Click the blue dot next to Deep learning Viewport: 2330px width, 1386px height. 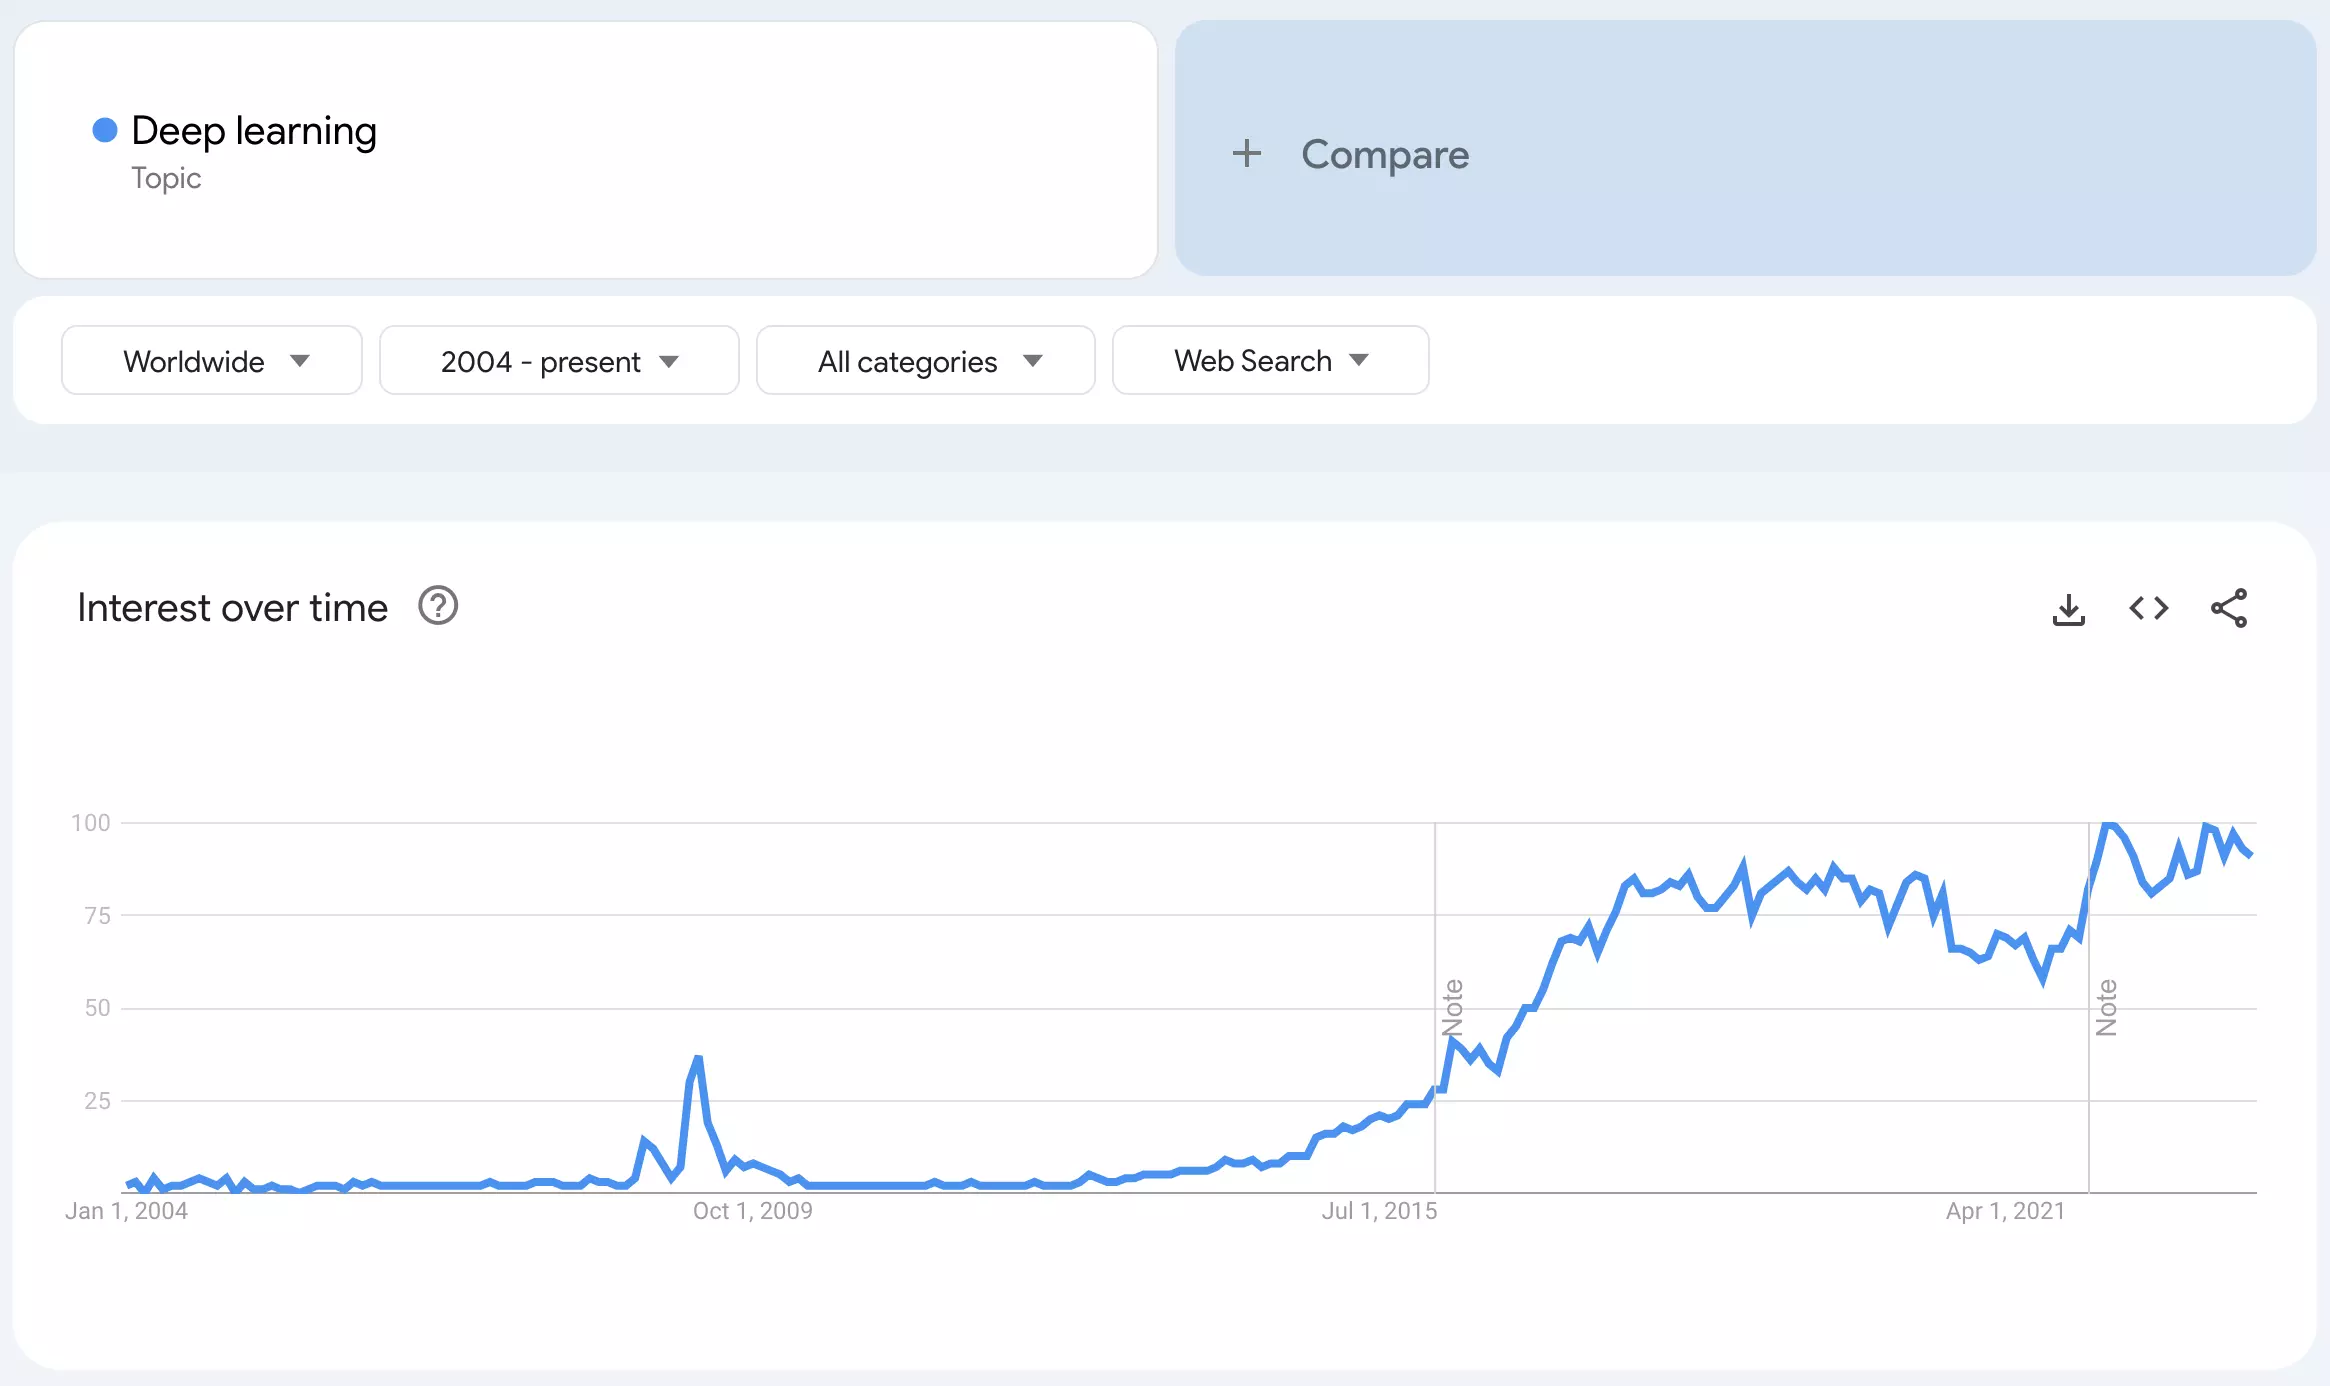pos(105,130)
